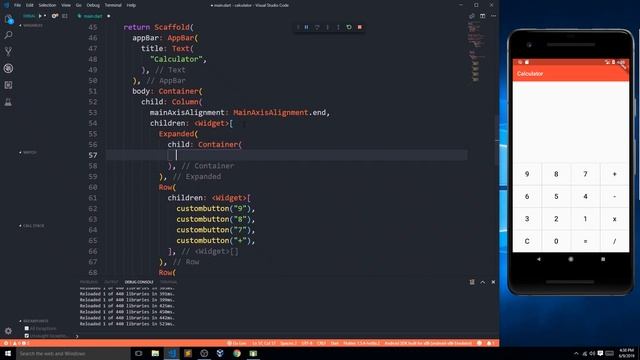The width and height of the screenshot is (640, 360).
Task: Select the Android SDK device in status bar
Action: point(428,343)
